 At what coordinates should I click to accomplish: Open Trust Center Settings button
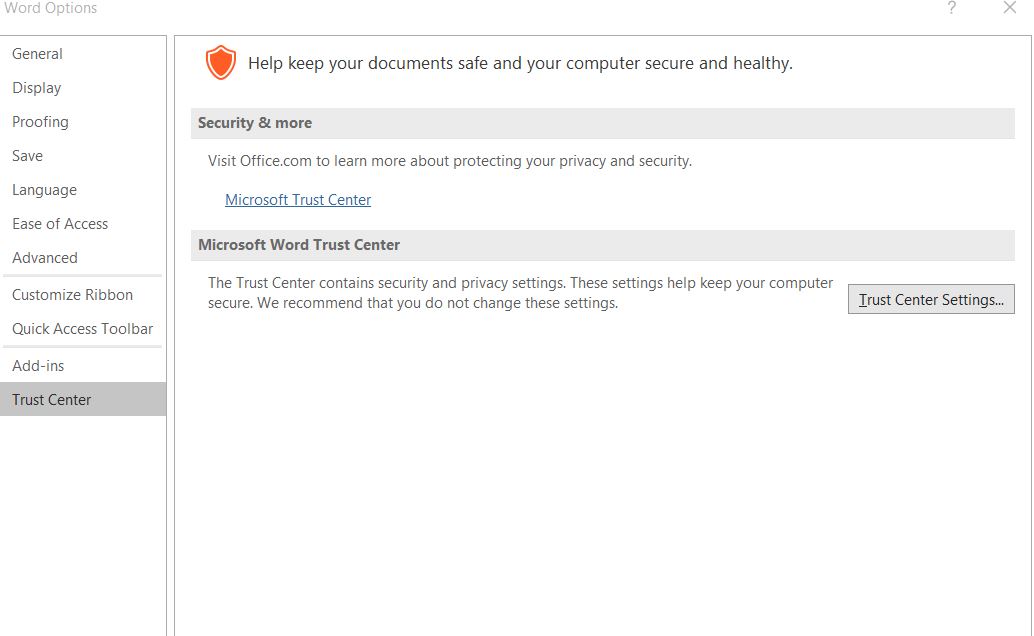pyautogui.click(x=931, y=300)
